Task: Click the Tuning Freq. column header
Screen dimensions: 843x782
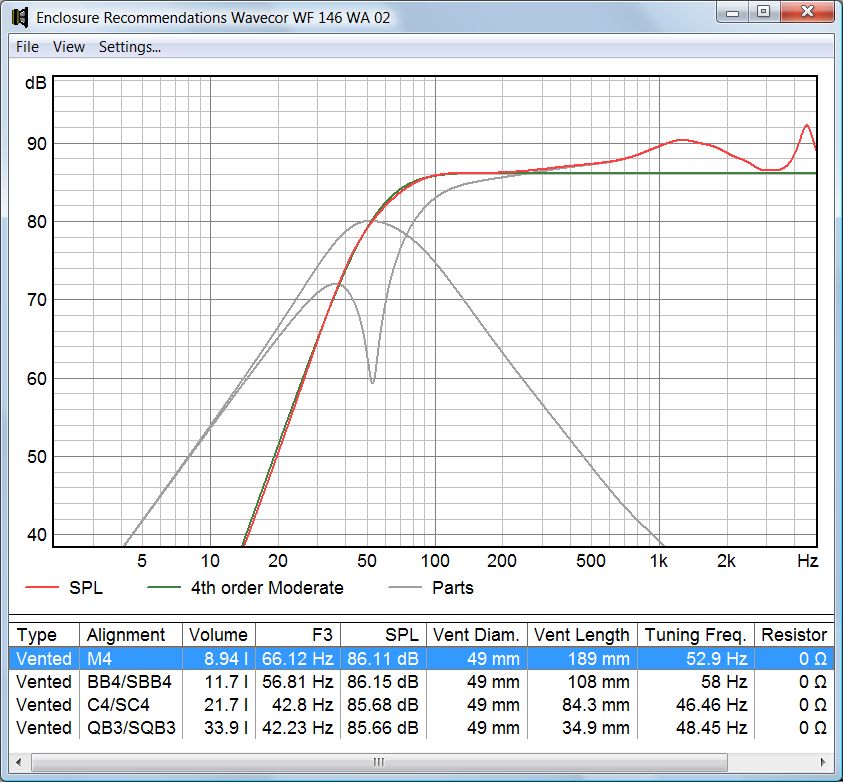Action: [x=696, y=635]
